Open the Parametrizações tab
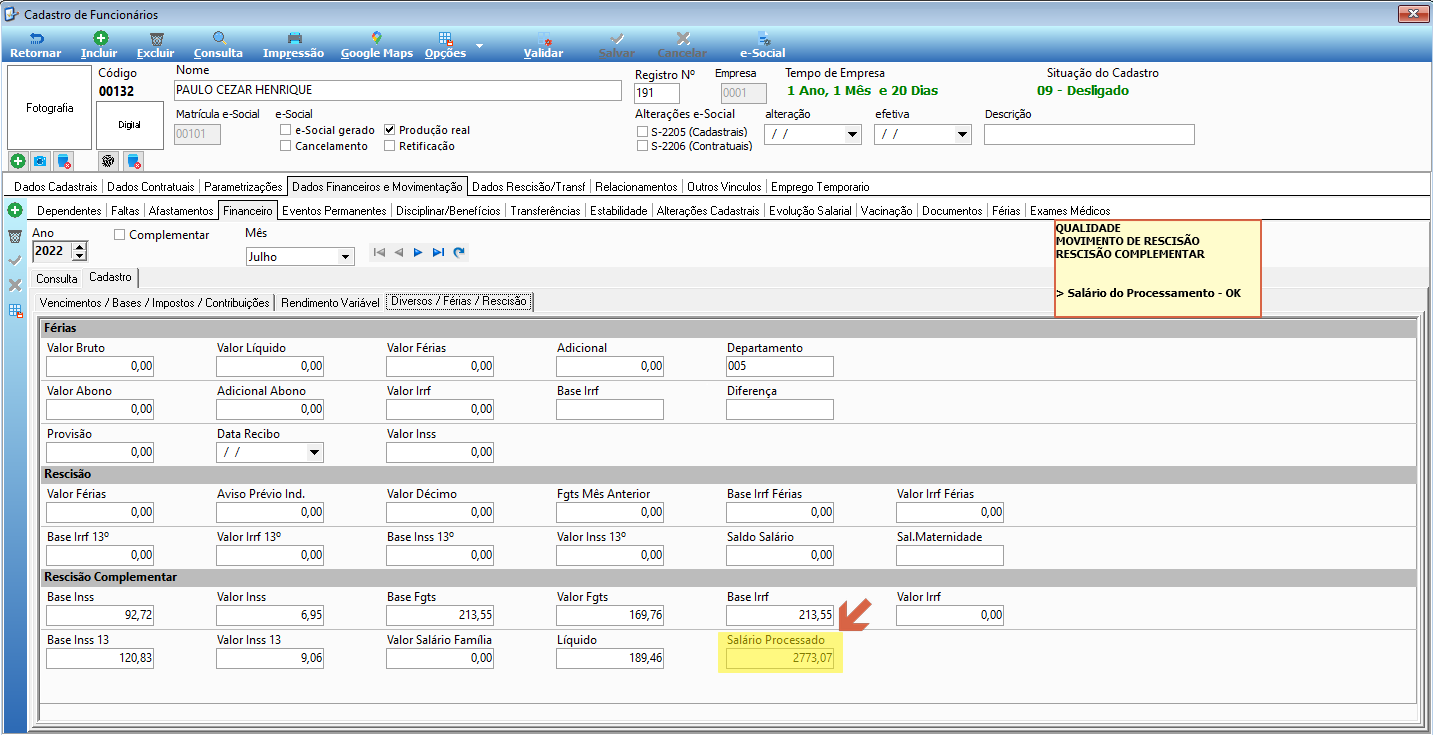Screen dimensions: 1433x735 coord(243,186)
